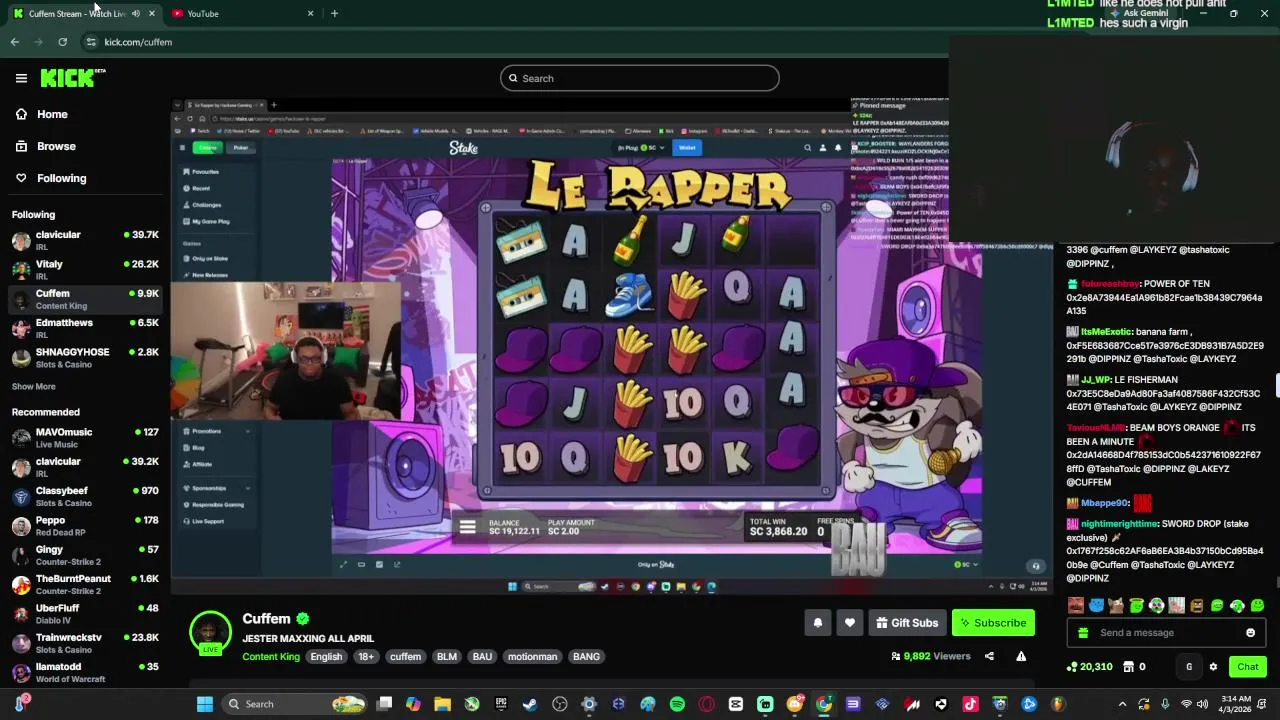1280x720 pixels.
Task: Click the green Subscribe button
Action: click(993, 623)
